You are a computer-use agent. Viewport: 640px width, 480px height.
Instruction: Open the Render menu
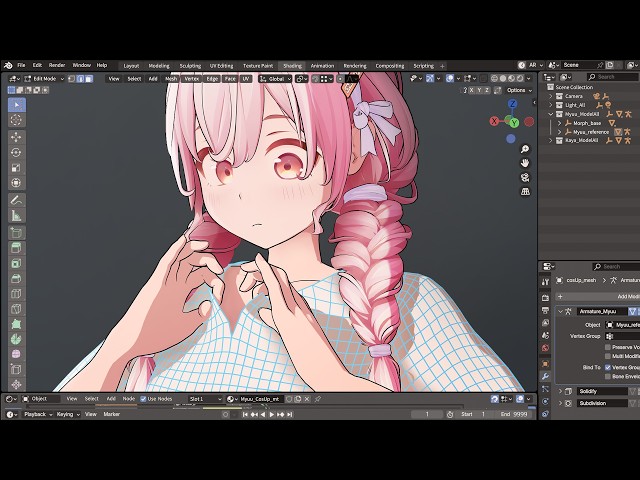57,65
